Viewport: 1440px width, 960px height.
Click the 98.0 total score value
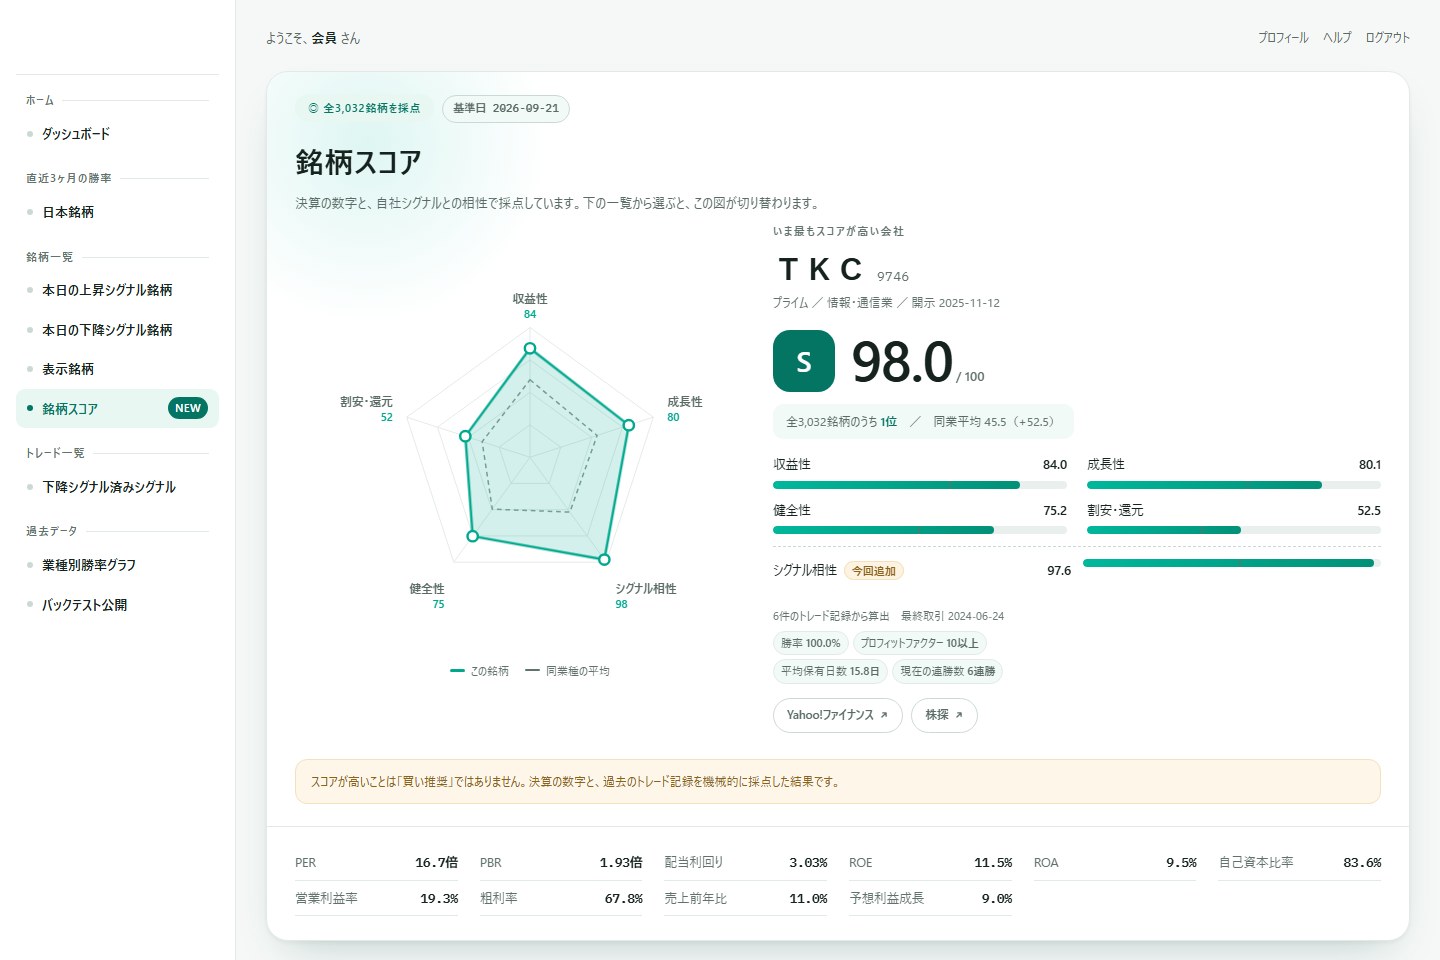902,361
